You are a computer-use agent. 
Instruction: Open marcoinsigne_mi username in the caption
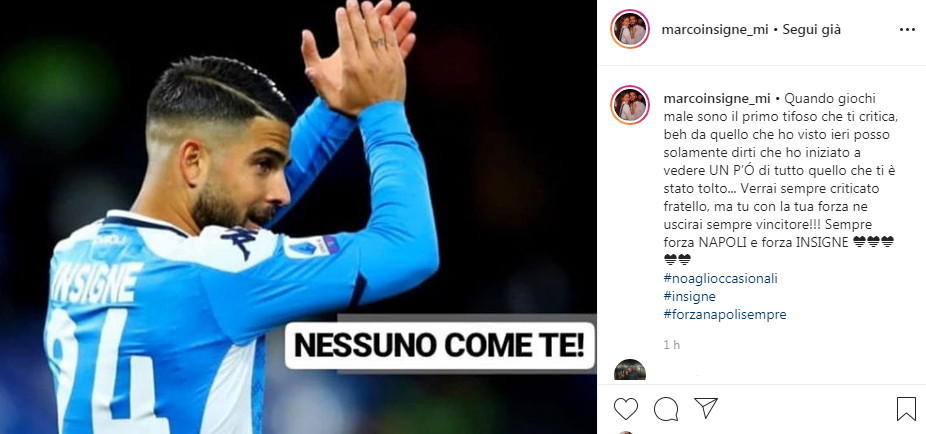[717, 99]
